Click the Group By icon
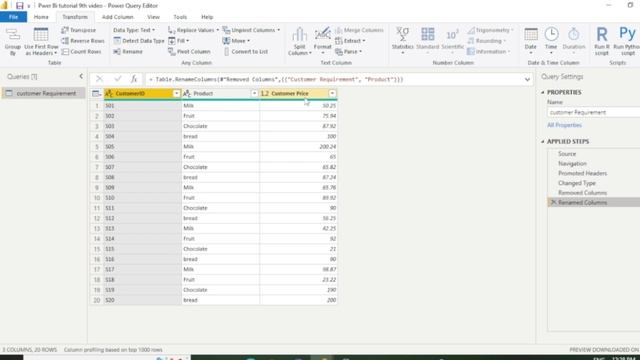 13,41
